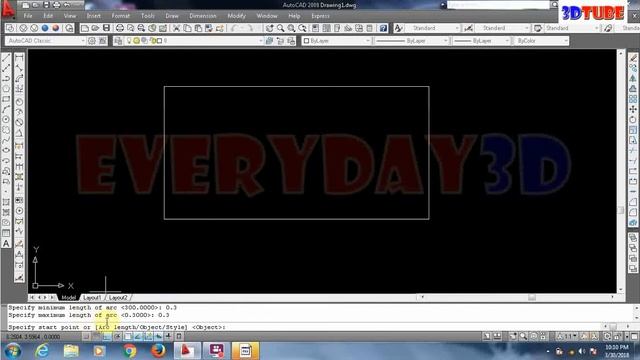
Task: Toggle Ortho mode in status bar
Action: point(107,336)
